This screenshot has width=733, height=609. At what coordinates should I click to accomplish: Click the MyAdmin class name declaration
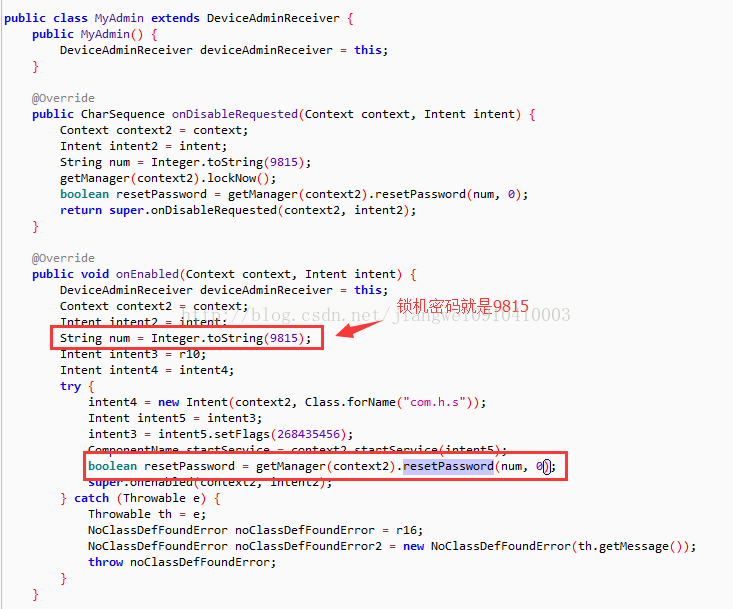pyautogui.click(x=119, y=18)
